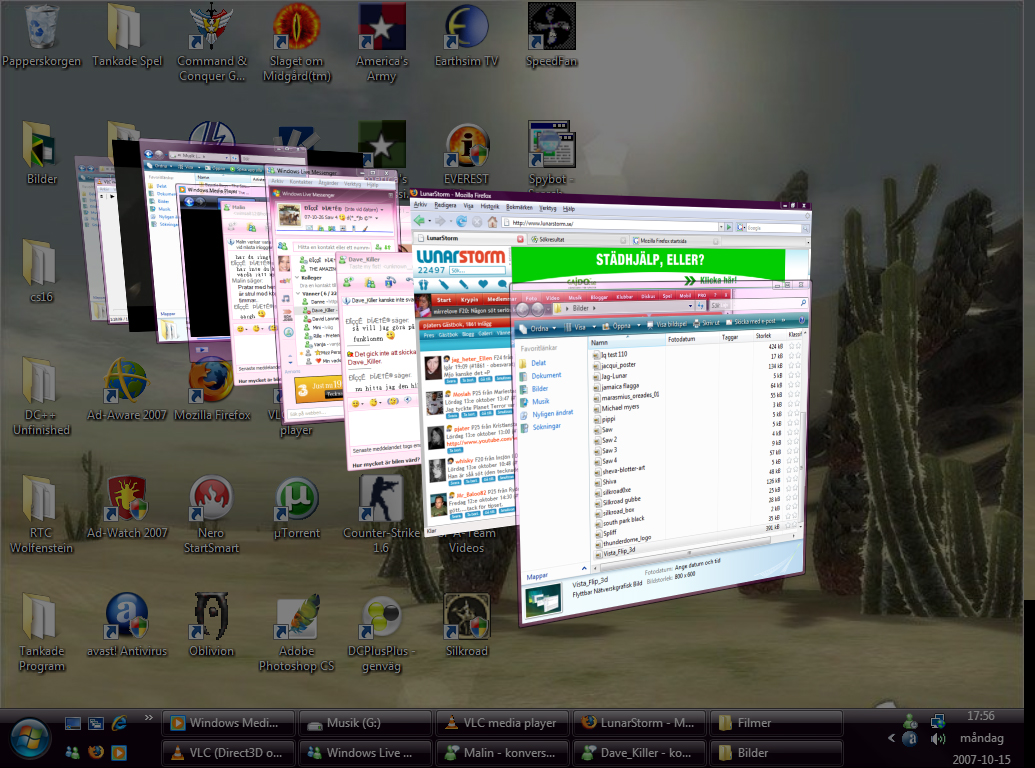Click the Windows Start orb
This screenshot has height=768, width=1035.
click(x=30, y=738)
